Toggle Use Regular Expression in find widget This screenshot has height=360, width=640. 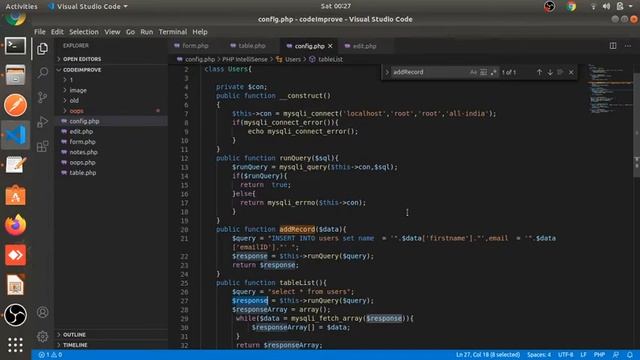[493, 72]
